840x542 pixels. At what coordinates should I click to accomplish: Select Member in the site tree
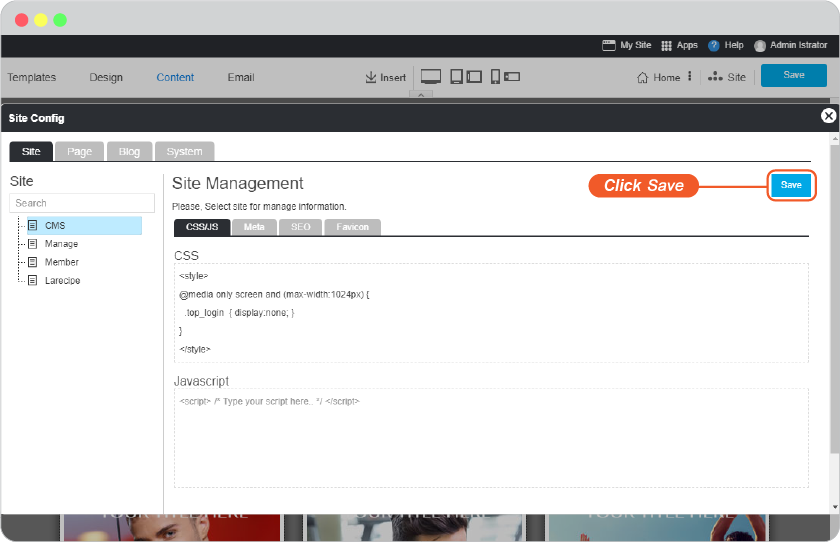coord(62,262)
